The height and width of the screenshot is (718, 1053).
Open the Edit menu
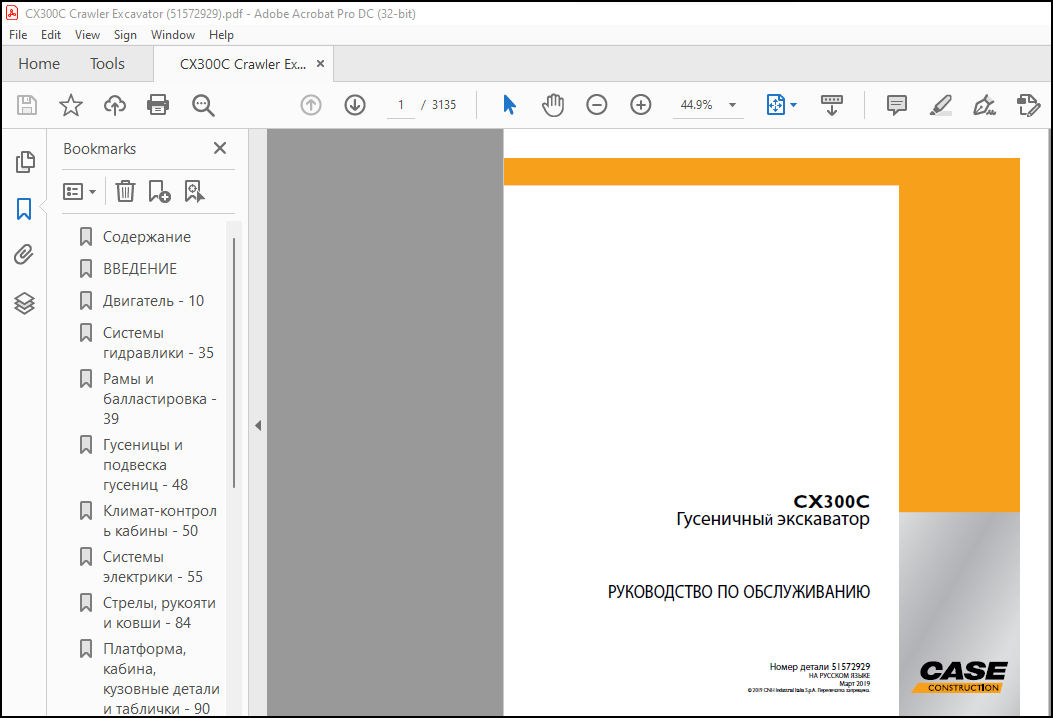tap(51, 35)
